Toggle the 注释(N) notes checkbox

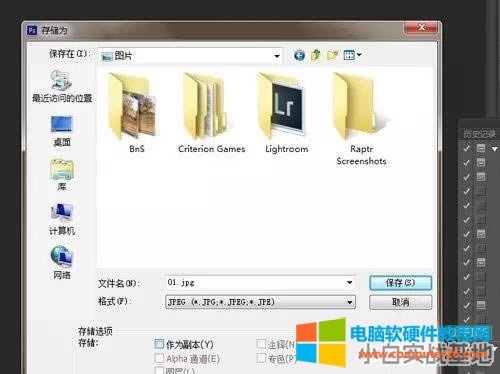point(261,344)
